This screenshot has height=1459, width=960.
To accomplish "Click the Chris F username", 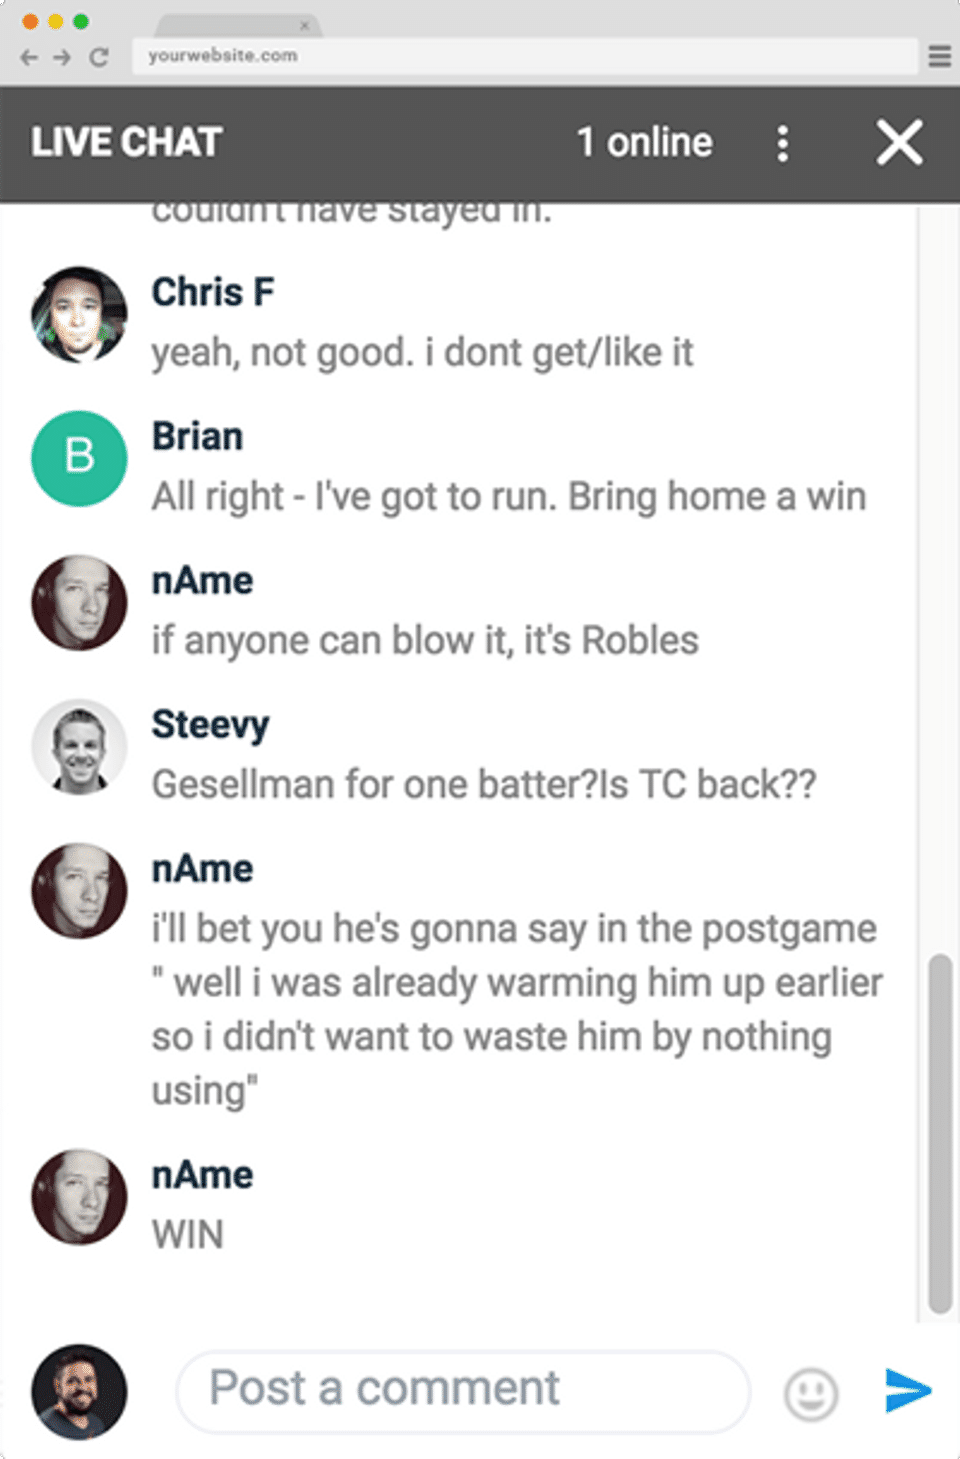I will pos(212,292).
